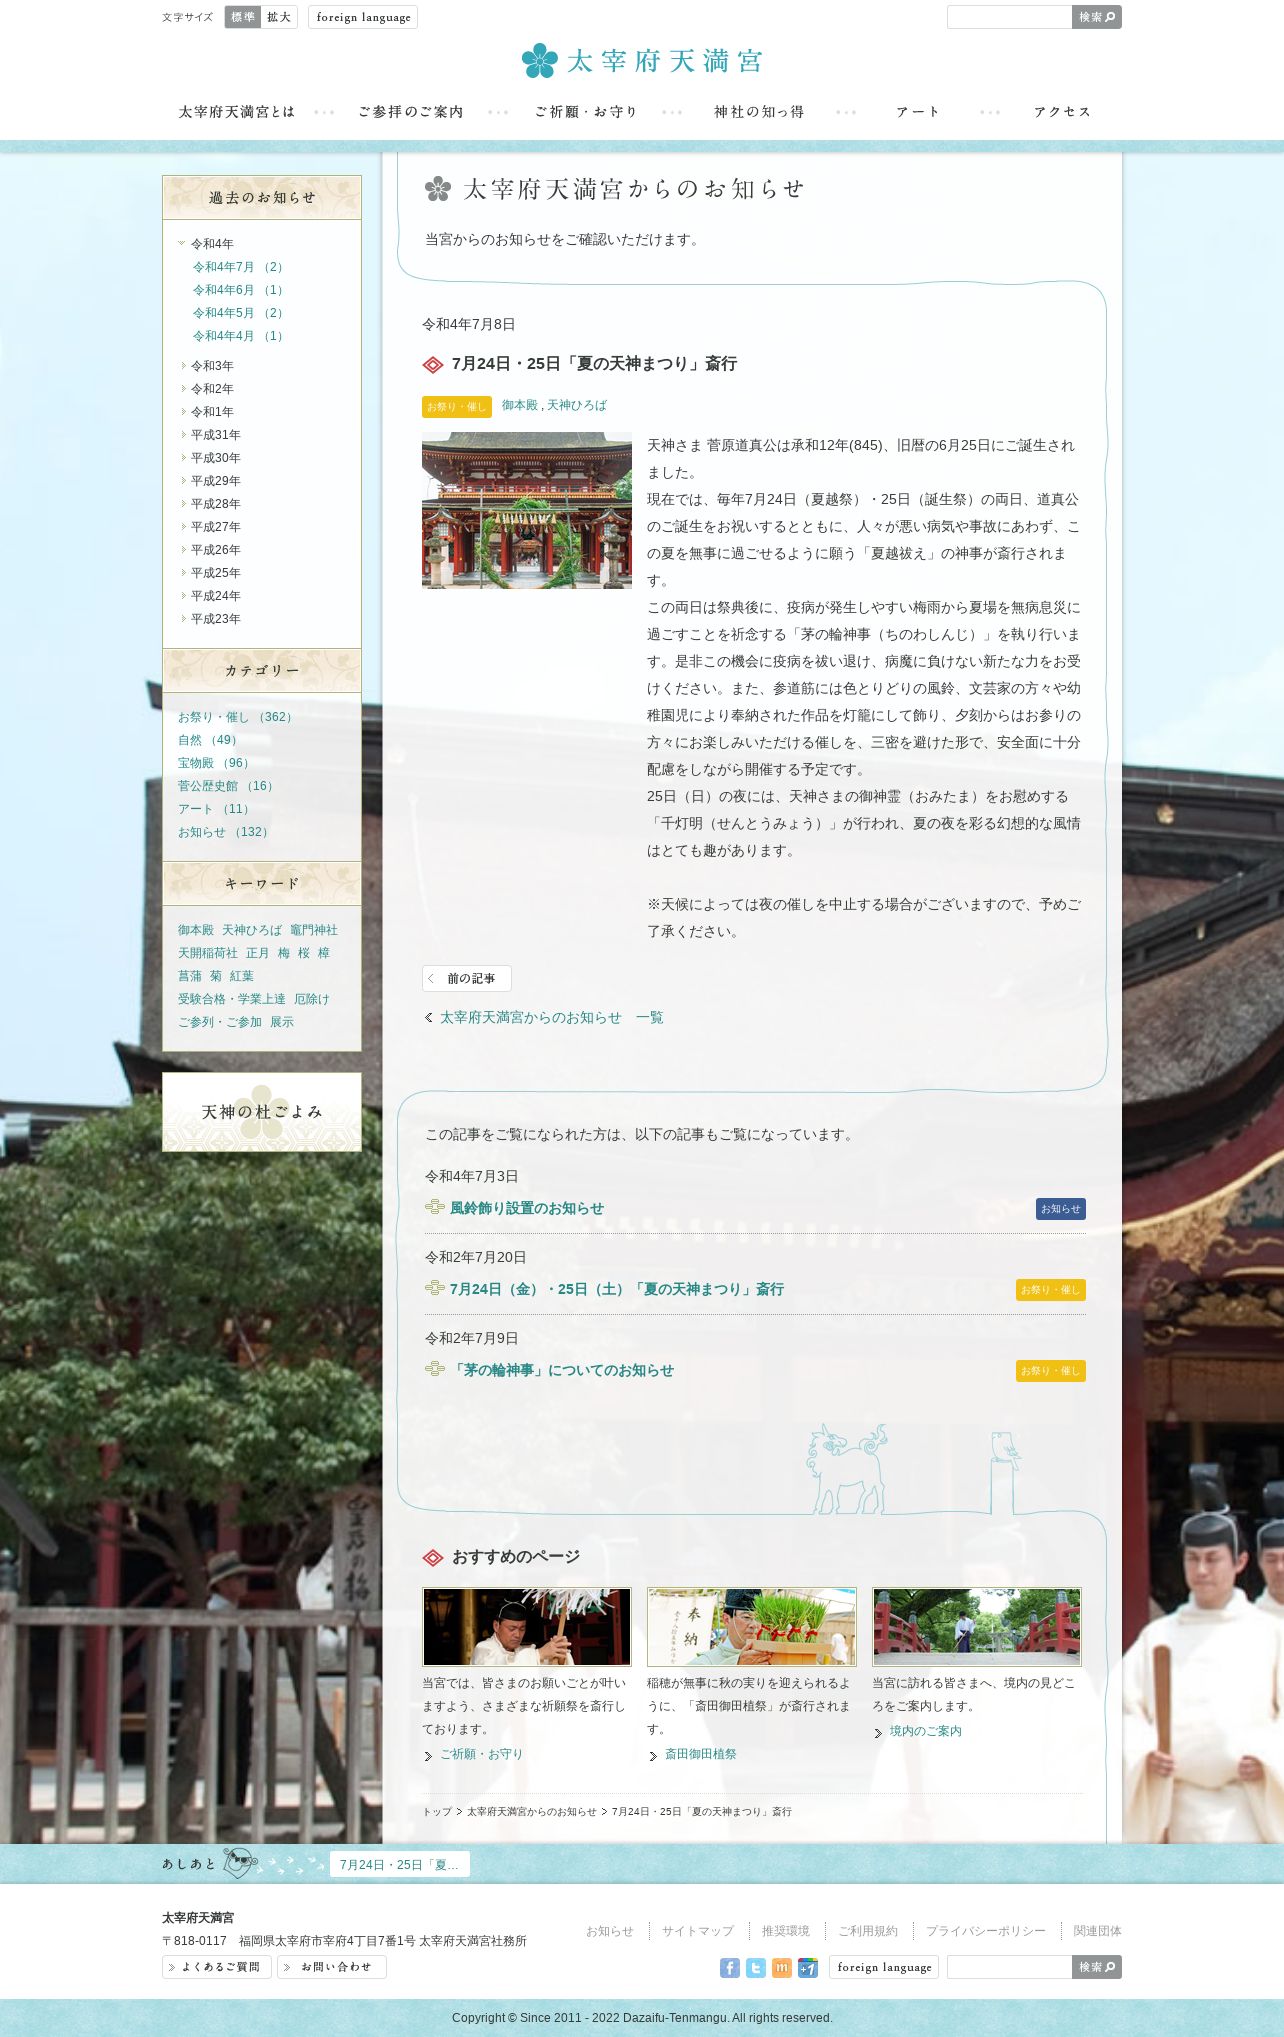Viewport: 1284px width, 2037px height.
Task: Open the 天神ひろば link under title
Action: (577, 405)
